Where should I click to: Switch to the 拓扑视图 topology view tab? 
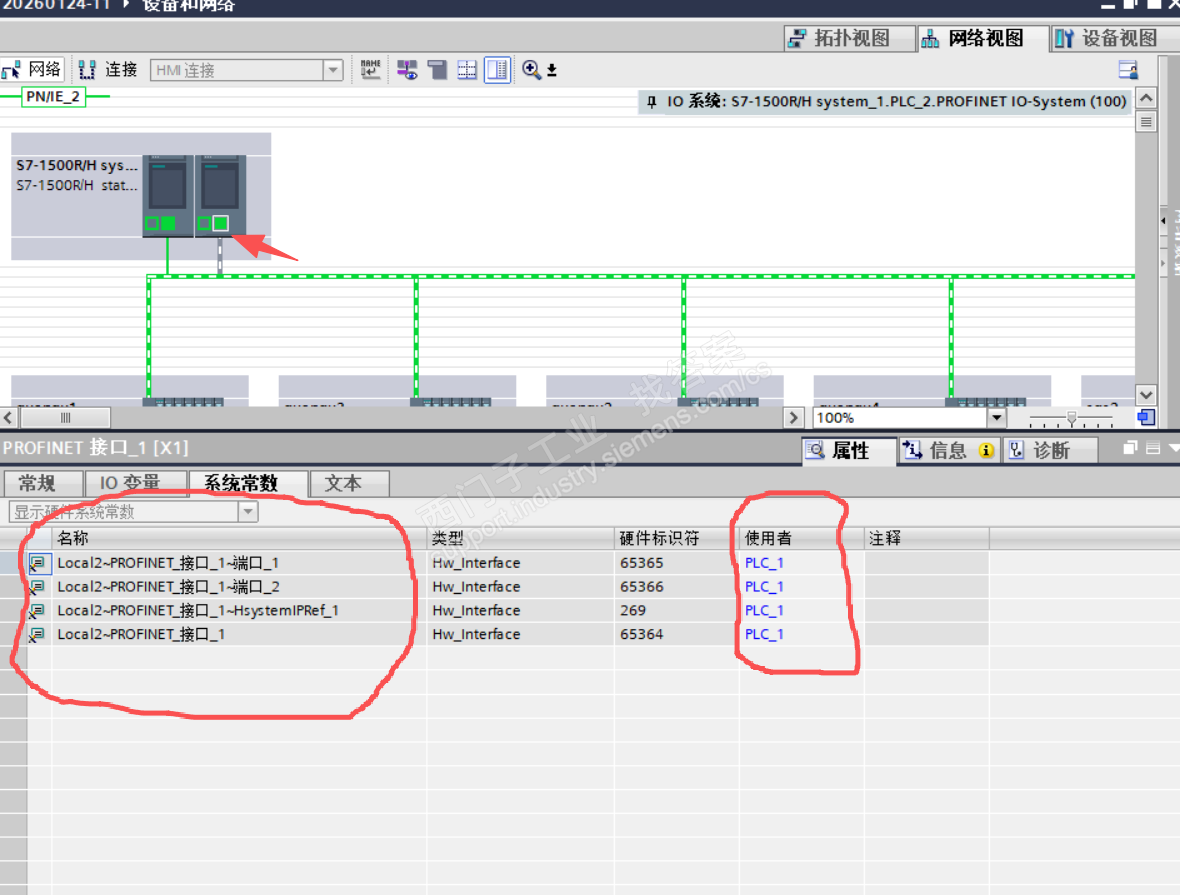pyautogui.click(x=849, y=38)
